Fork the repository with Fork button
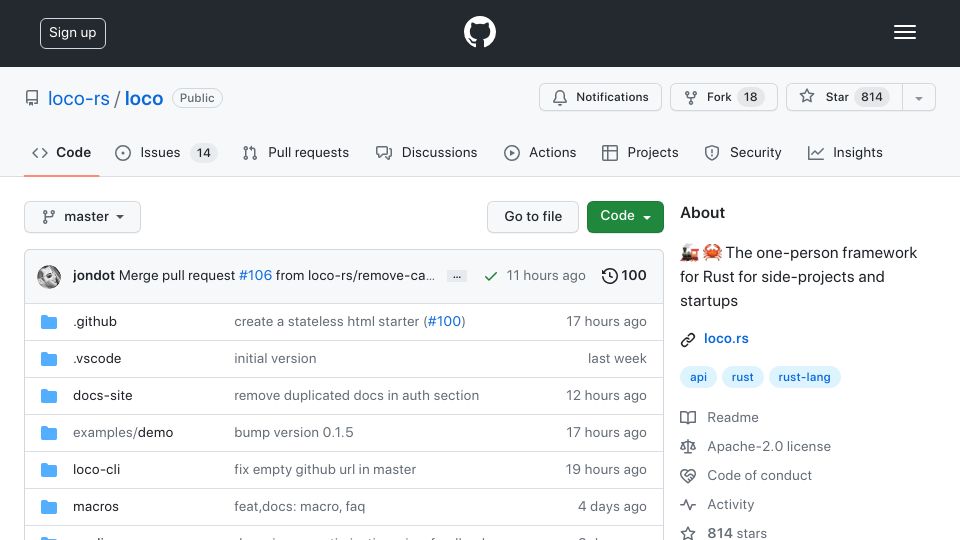This screenshot has width=960, height=540. [724, 97]
